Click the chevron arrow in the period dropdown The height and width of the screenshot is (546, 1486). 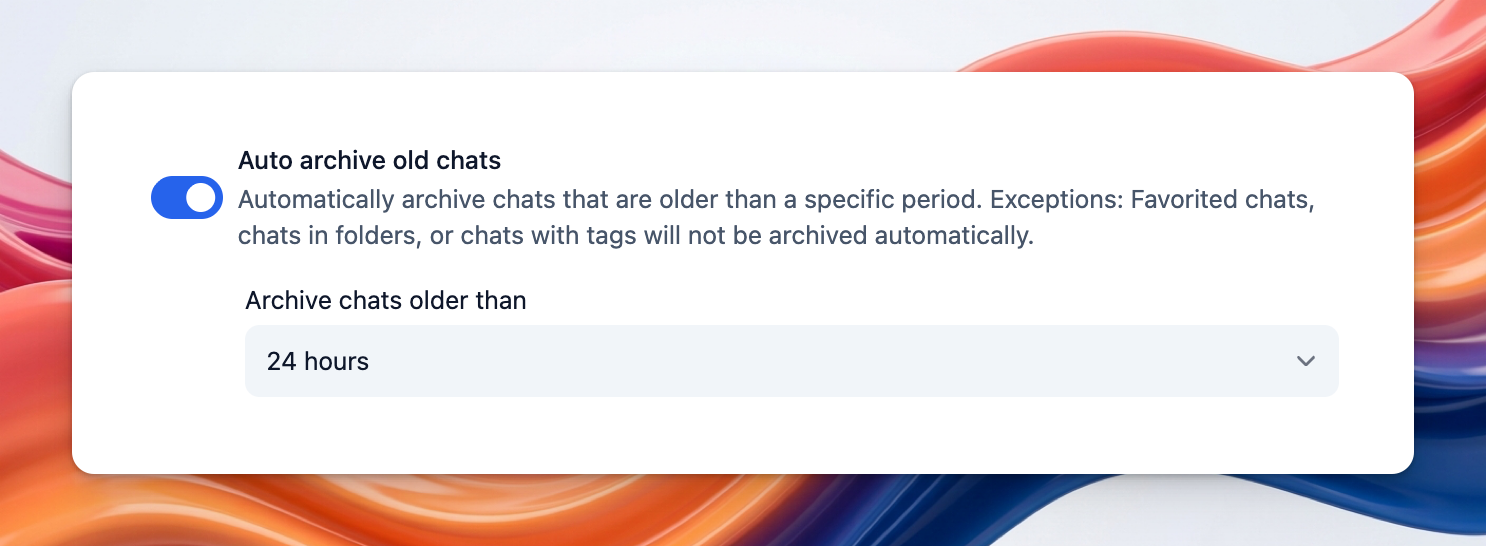pos(1305,361)
